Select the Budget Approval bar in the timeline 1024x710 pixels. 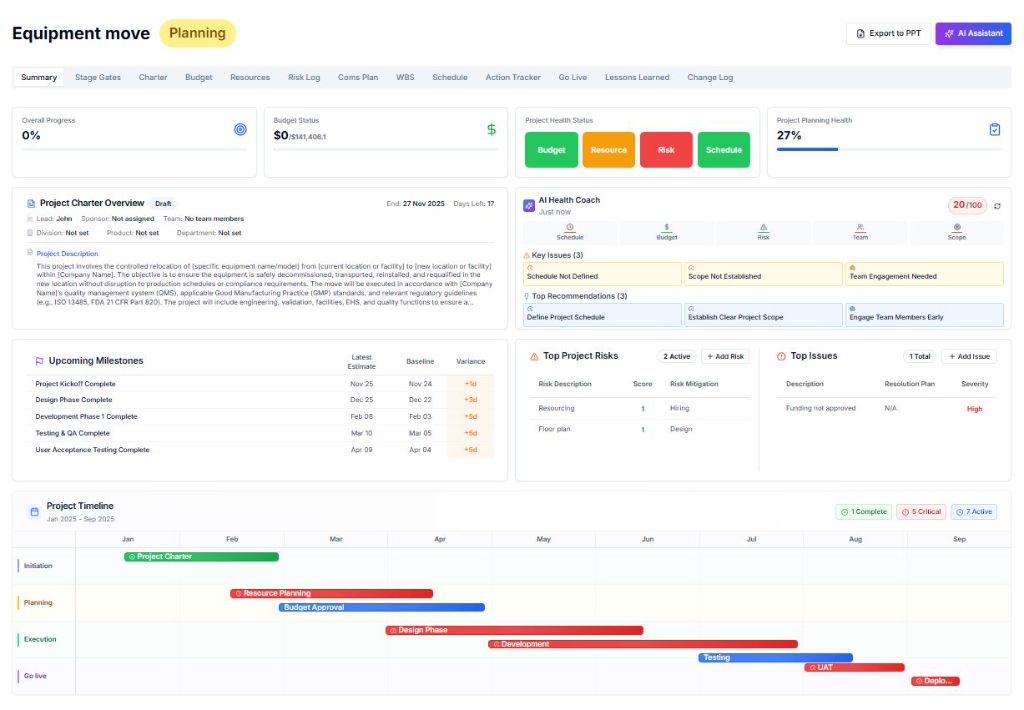tap(380, 606)
